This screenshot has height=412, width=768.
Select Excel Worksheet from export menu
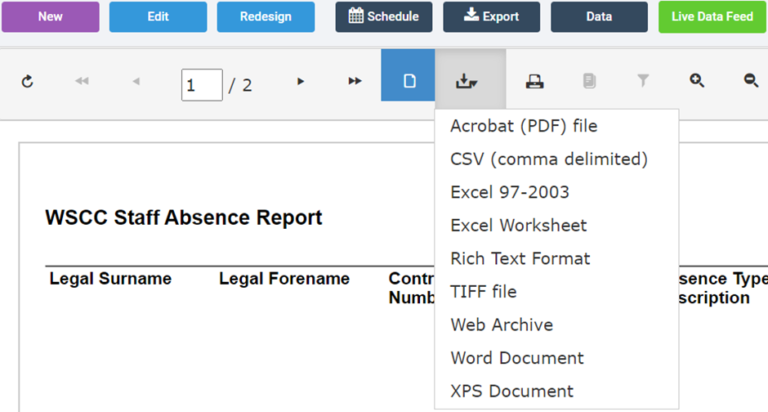click(x=518, y=225)
